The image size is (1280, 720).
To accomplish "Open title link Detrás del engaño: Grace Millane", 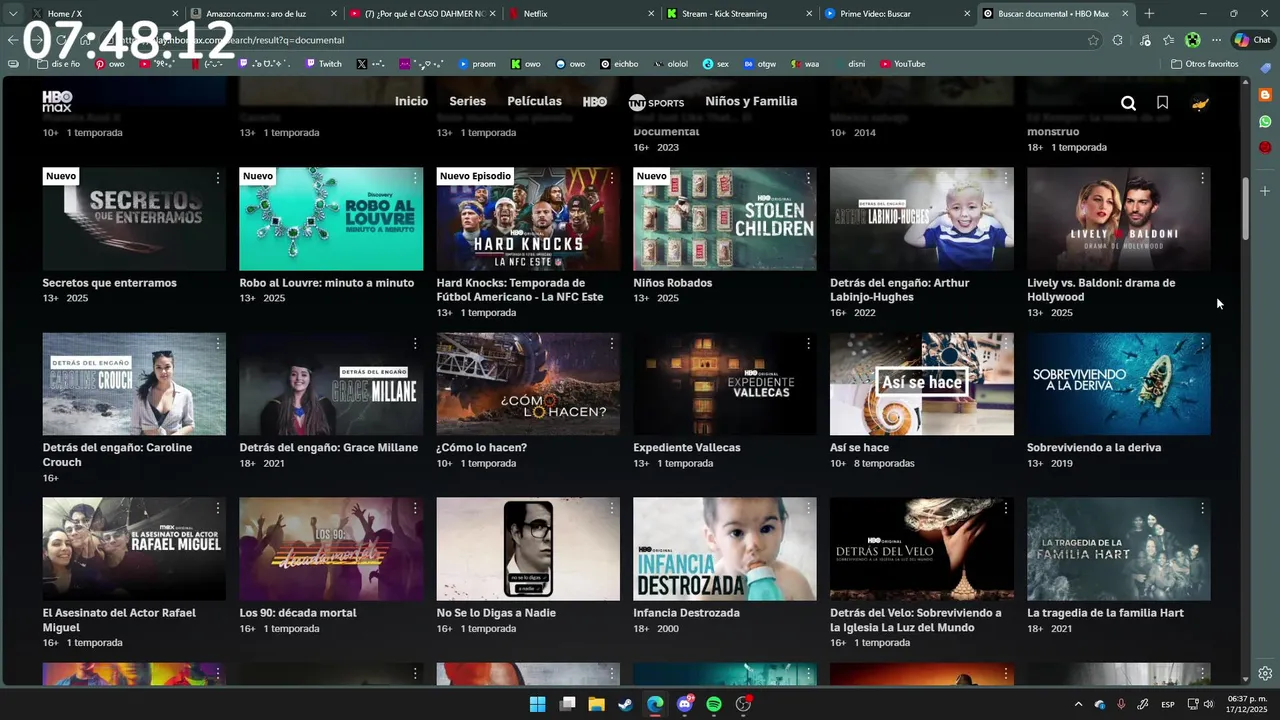I will point(329,448).
